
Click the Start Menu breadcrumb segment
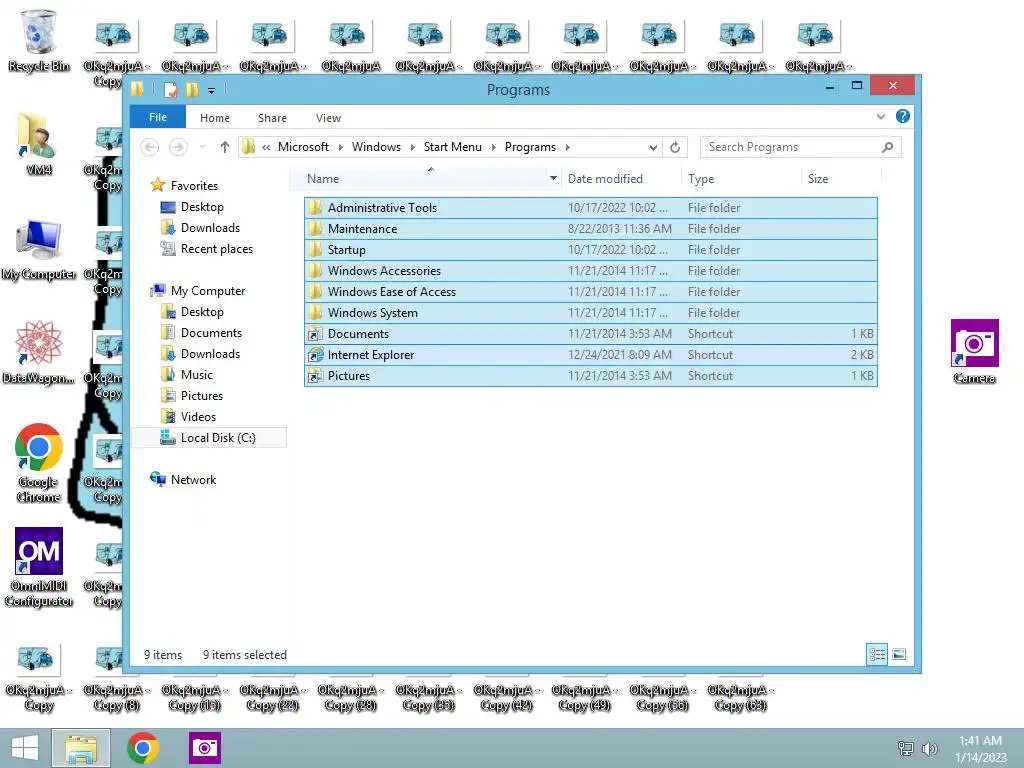click(x=453, y=147)
